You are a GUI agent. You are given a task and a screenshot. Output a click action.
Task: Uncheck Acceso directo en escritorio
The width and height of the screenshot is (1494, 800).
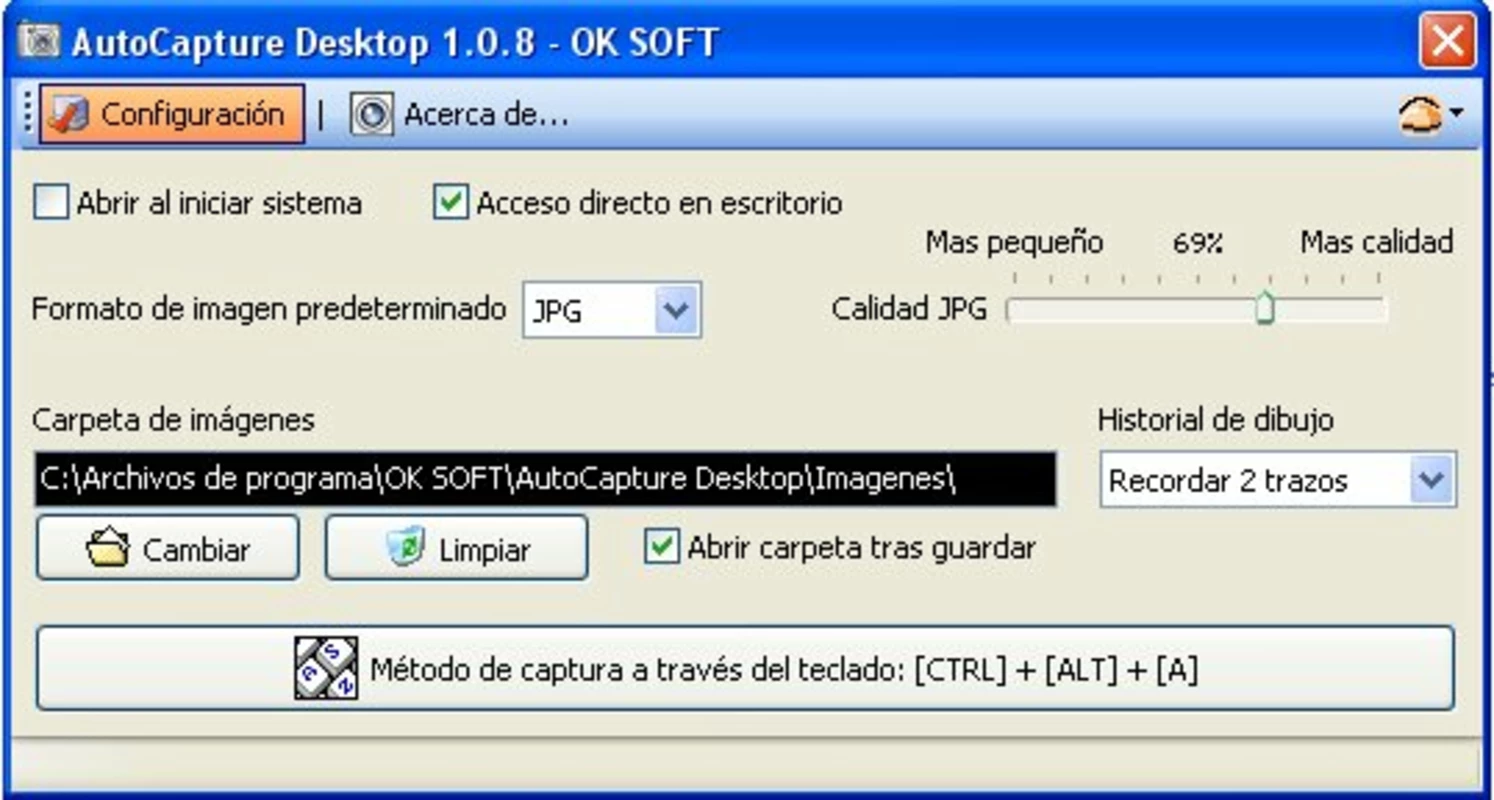click(451, 203)
